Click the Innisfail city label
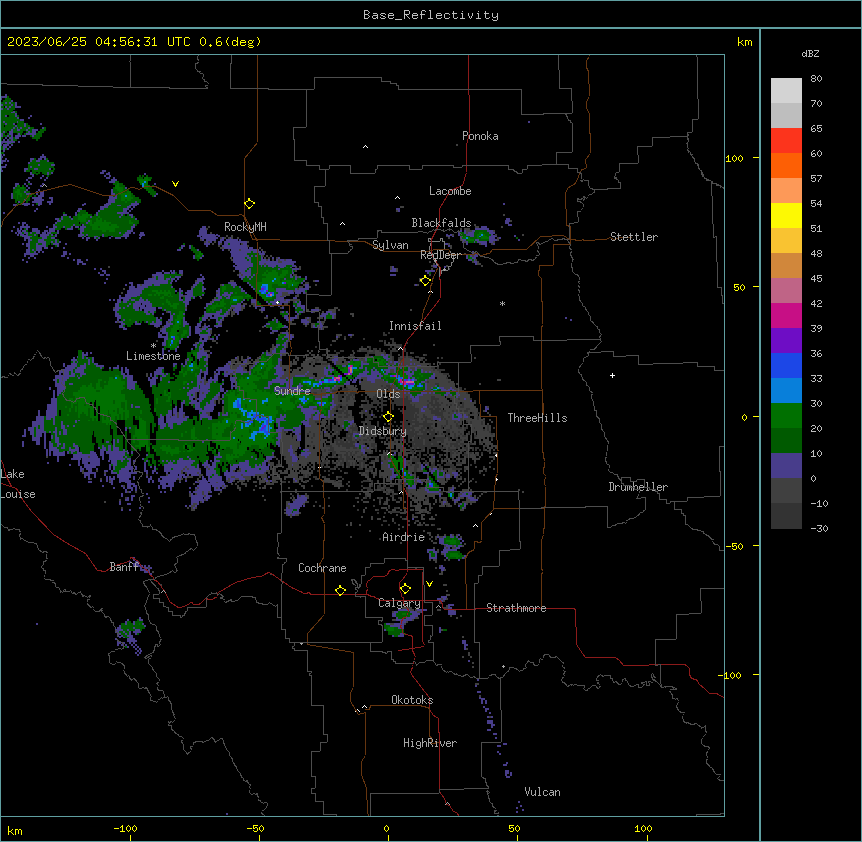This screenshot has height=842, width=862. (415, 326)
